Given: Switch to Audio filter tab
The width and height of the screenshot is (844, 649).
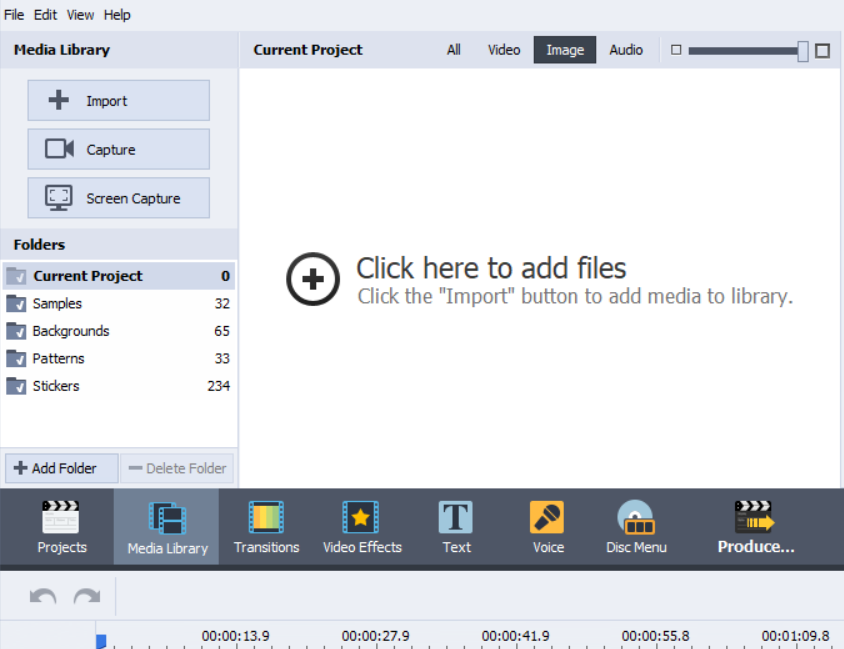Looking at the screenshot, I should (626, 50).
